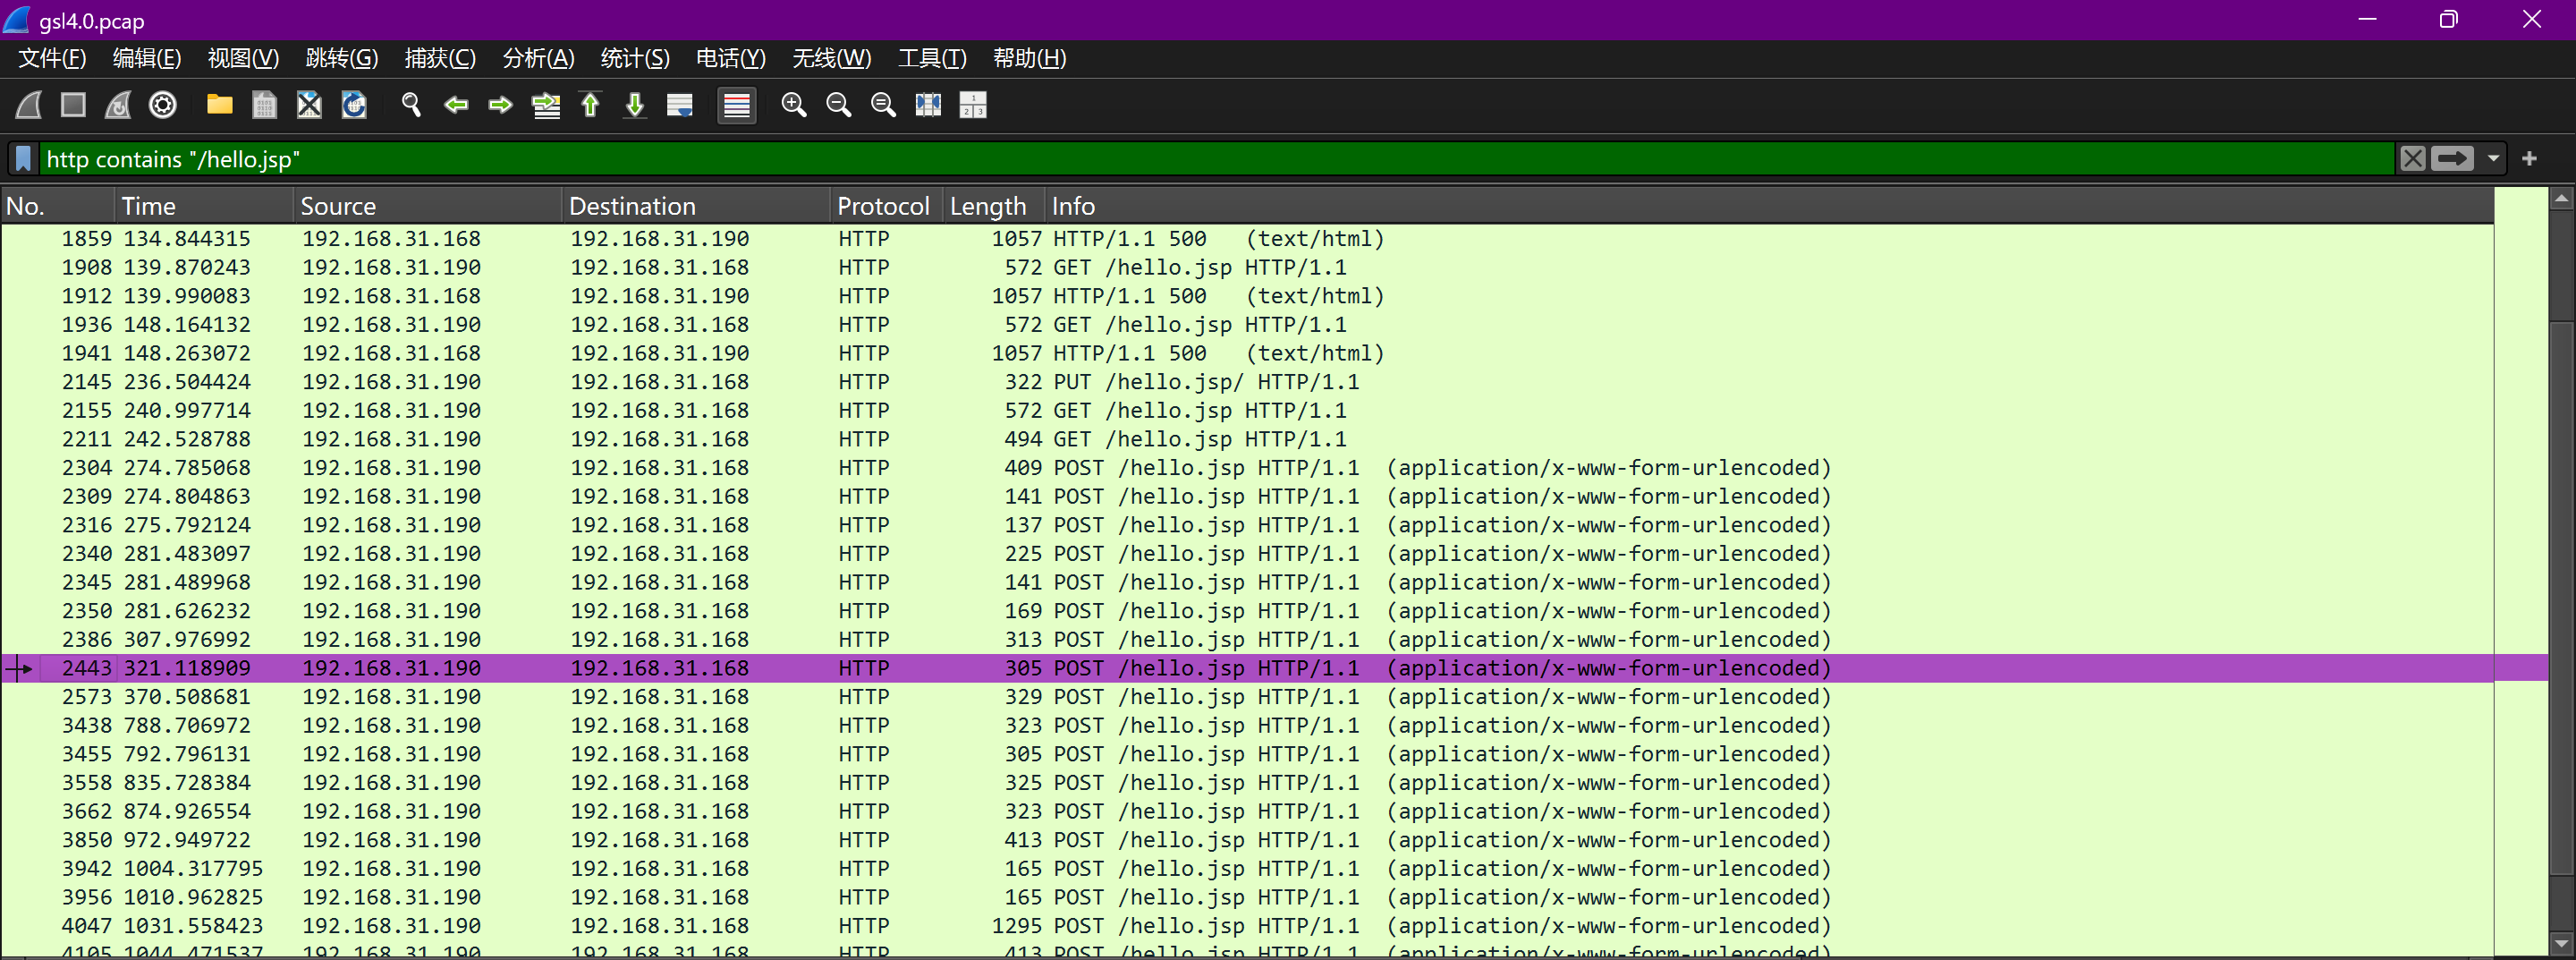Open the display filter bookmark menu
This screenshot has width=2576, height=960.
click(24, 159)
